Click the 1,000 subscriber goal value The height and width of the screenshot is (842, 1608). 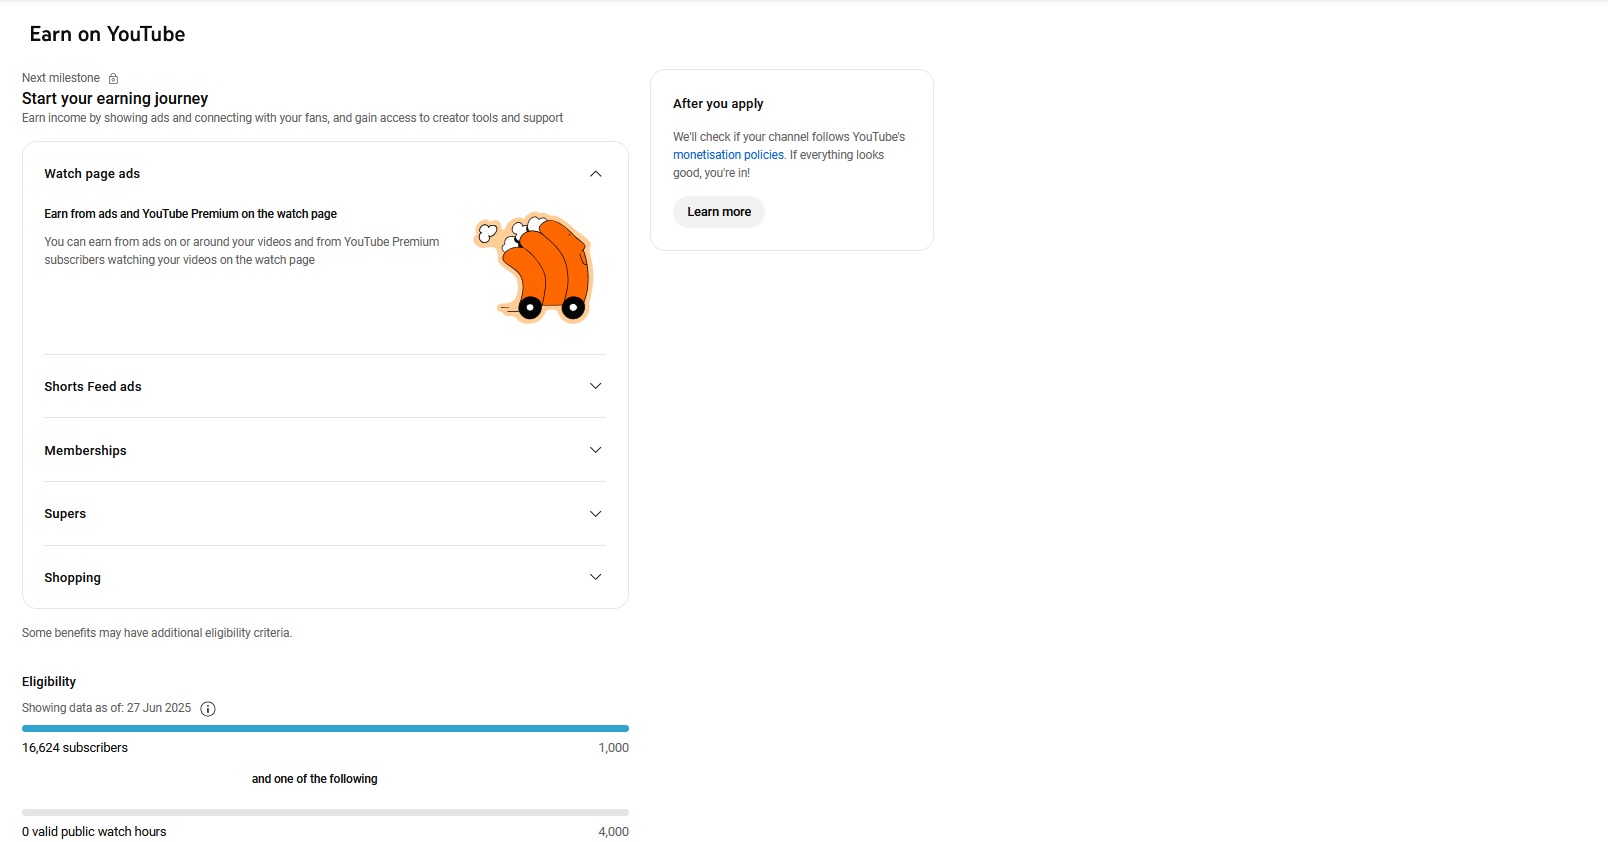pos(614,748)
